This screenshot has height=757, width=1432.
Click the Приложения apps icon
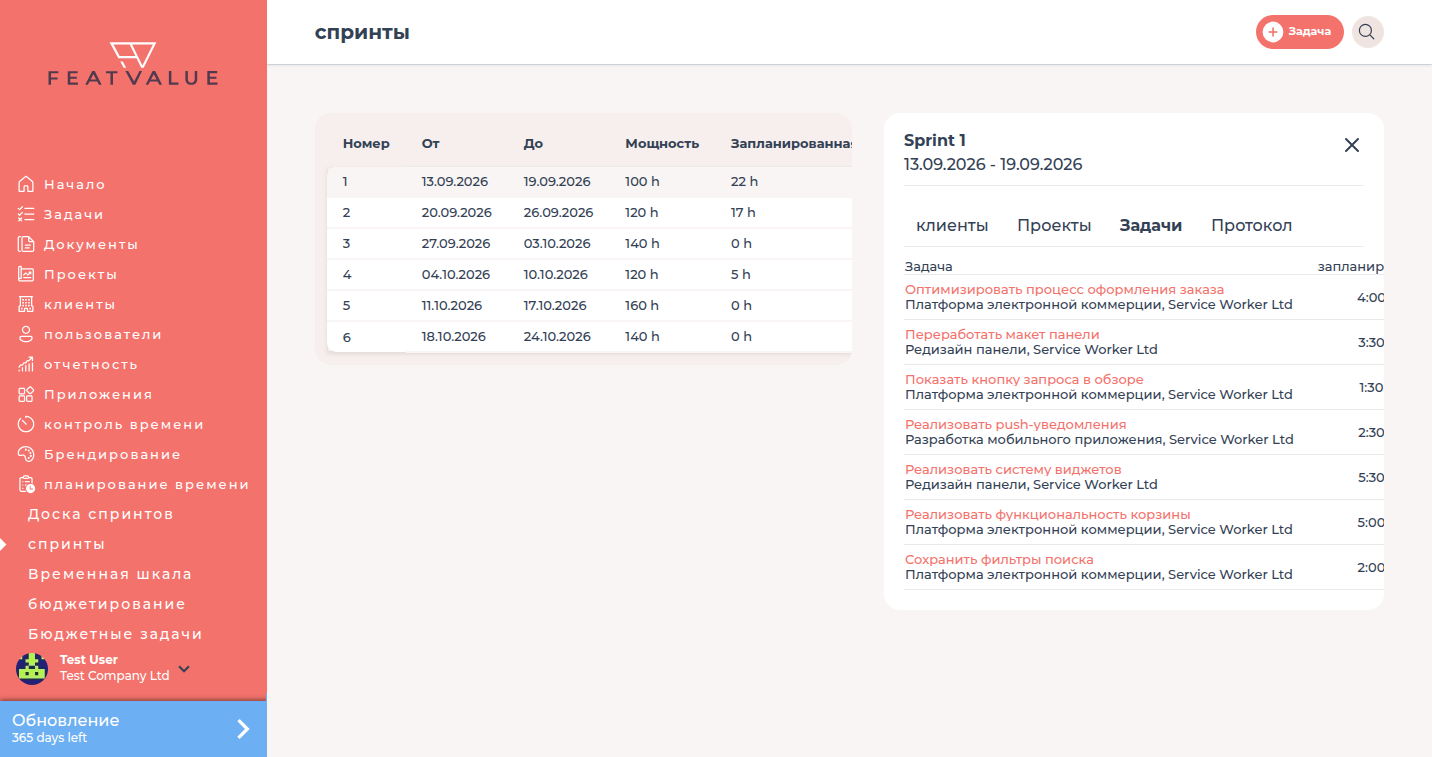[27, 394]
